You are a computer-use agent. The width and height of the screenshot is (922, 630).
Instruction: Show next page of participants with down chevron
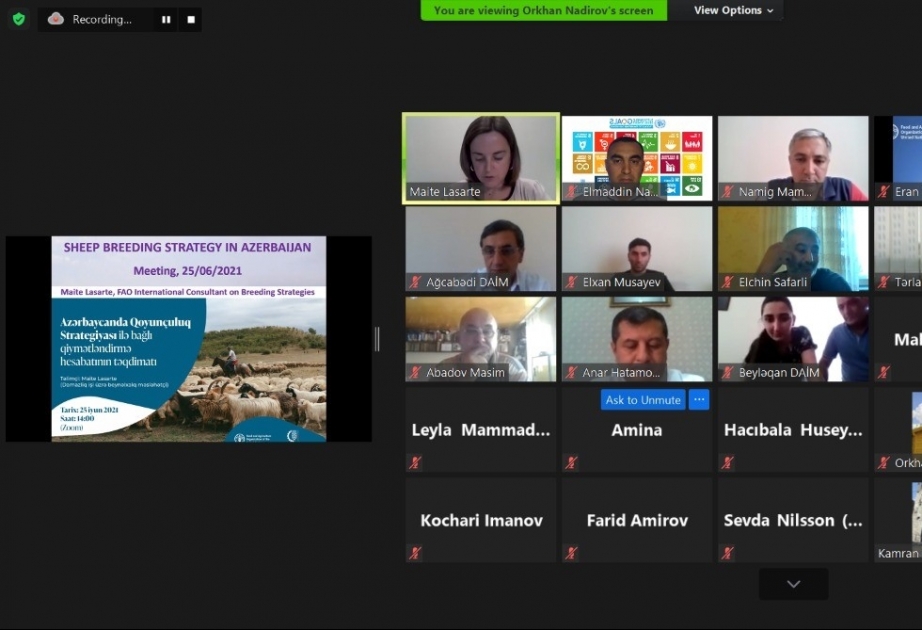click(793, 584)
